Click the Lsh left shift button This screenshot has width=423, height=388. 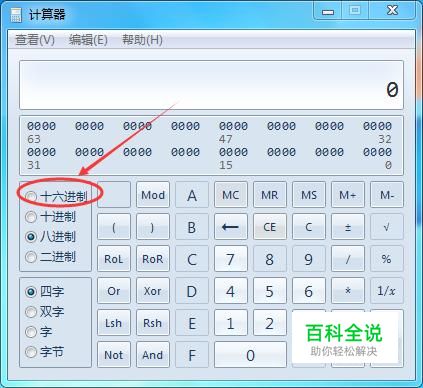coord(114,323)
